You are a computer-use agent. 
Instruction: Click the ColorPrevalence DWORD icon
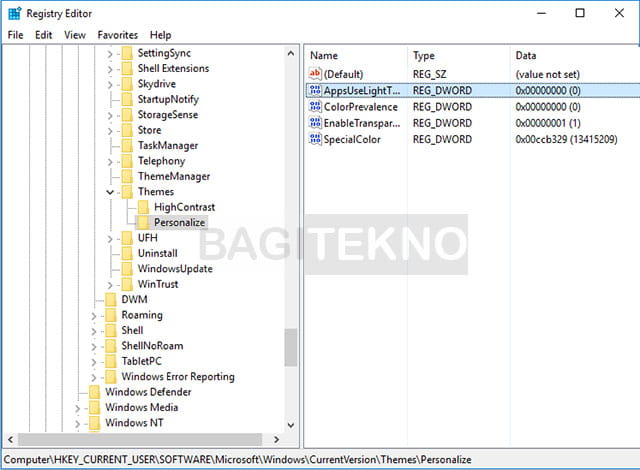click(x=315, y=106)
